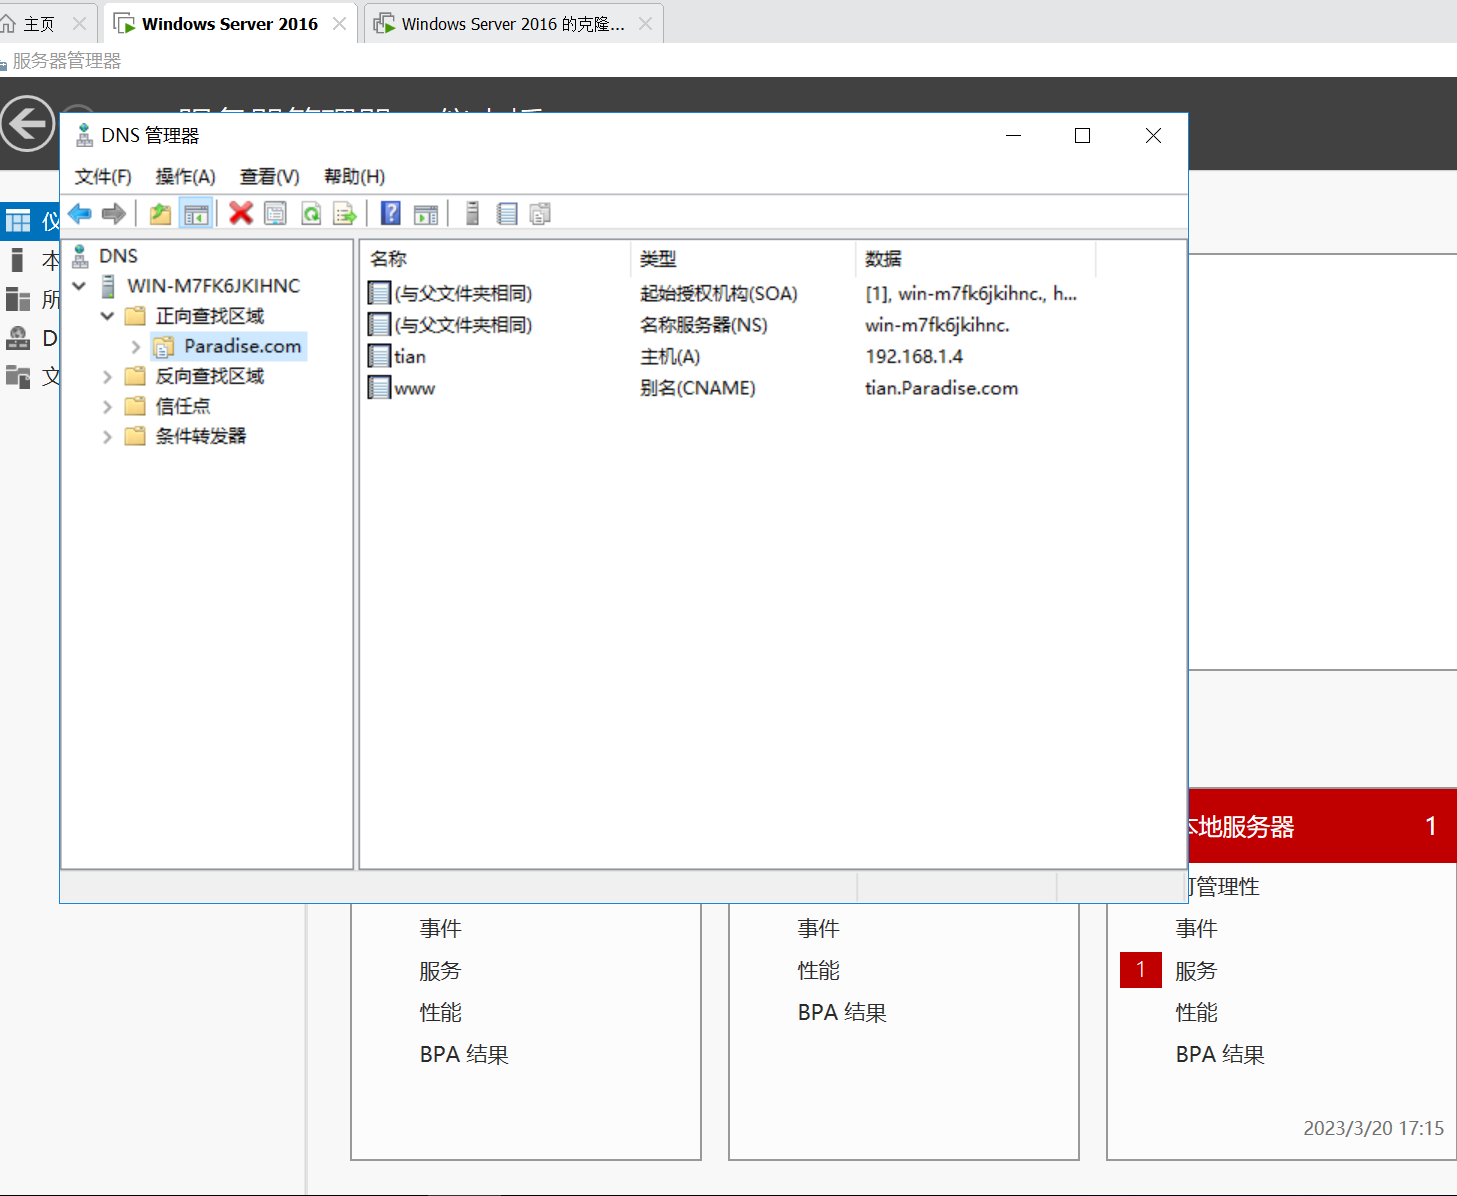Select the Paradise.com zone
Viewport: 1457px width, 1196px height.
click(x=242, y=346)
